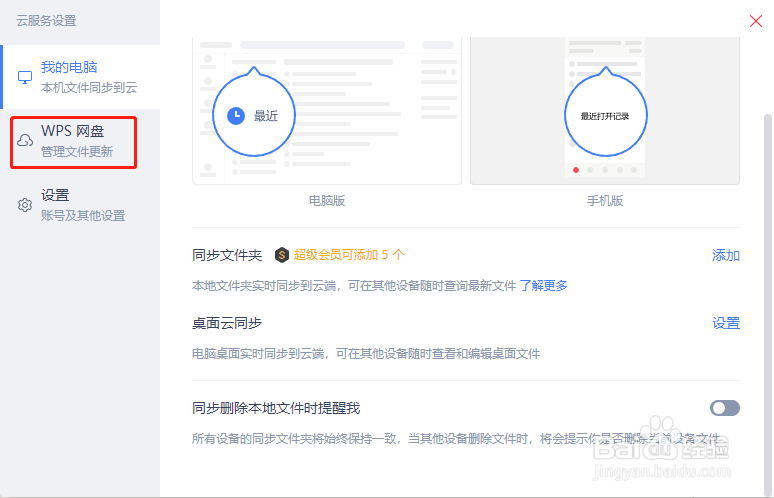774x498 pixels.
Task: Click the 手机版 caption
Action: (605, 201)
